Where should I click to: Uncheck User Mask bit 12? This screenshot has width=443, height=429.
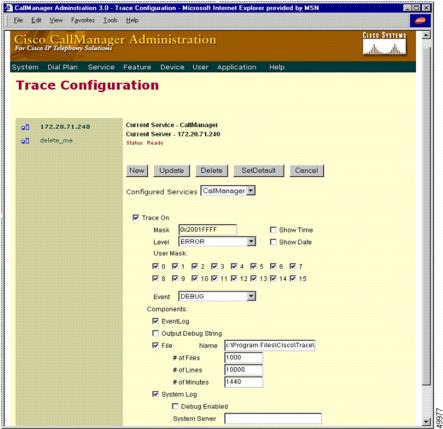[x=234, y=278]
